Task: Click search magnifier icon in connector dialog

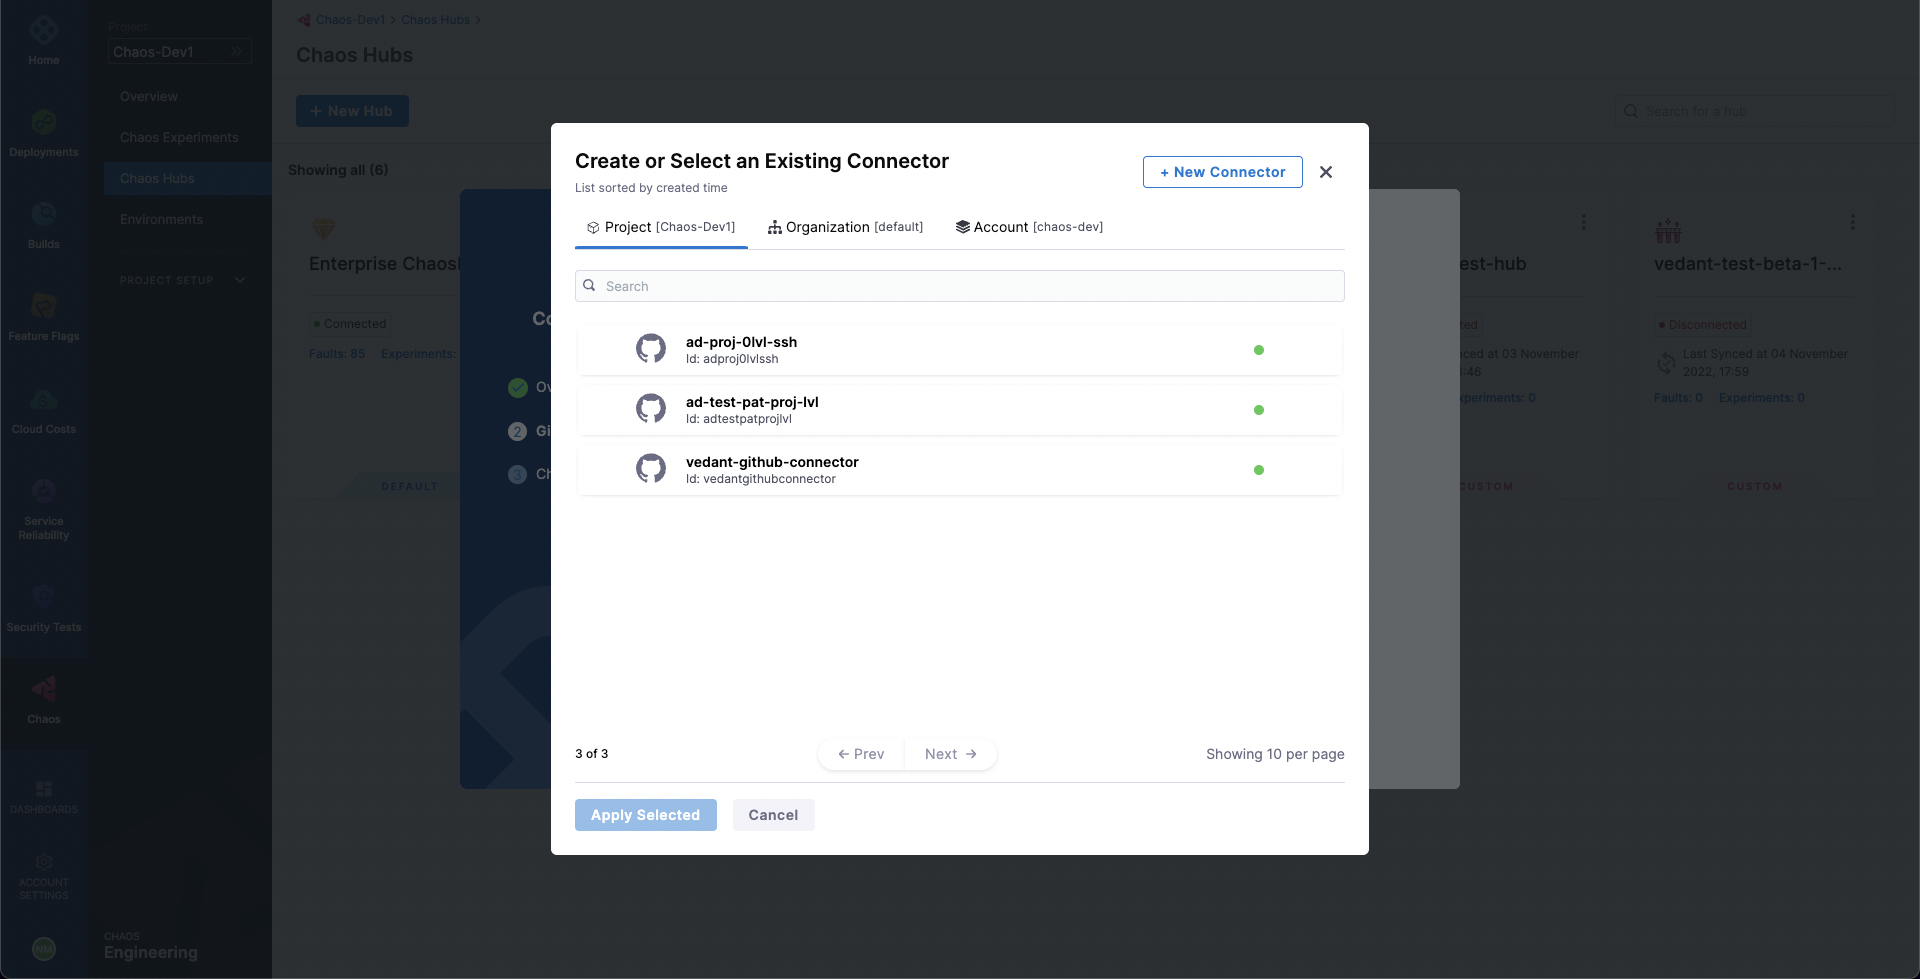Action: point(590,286)
